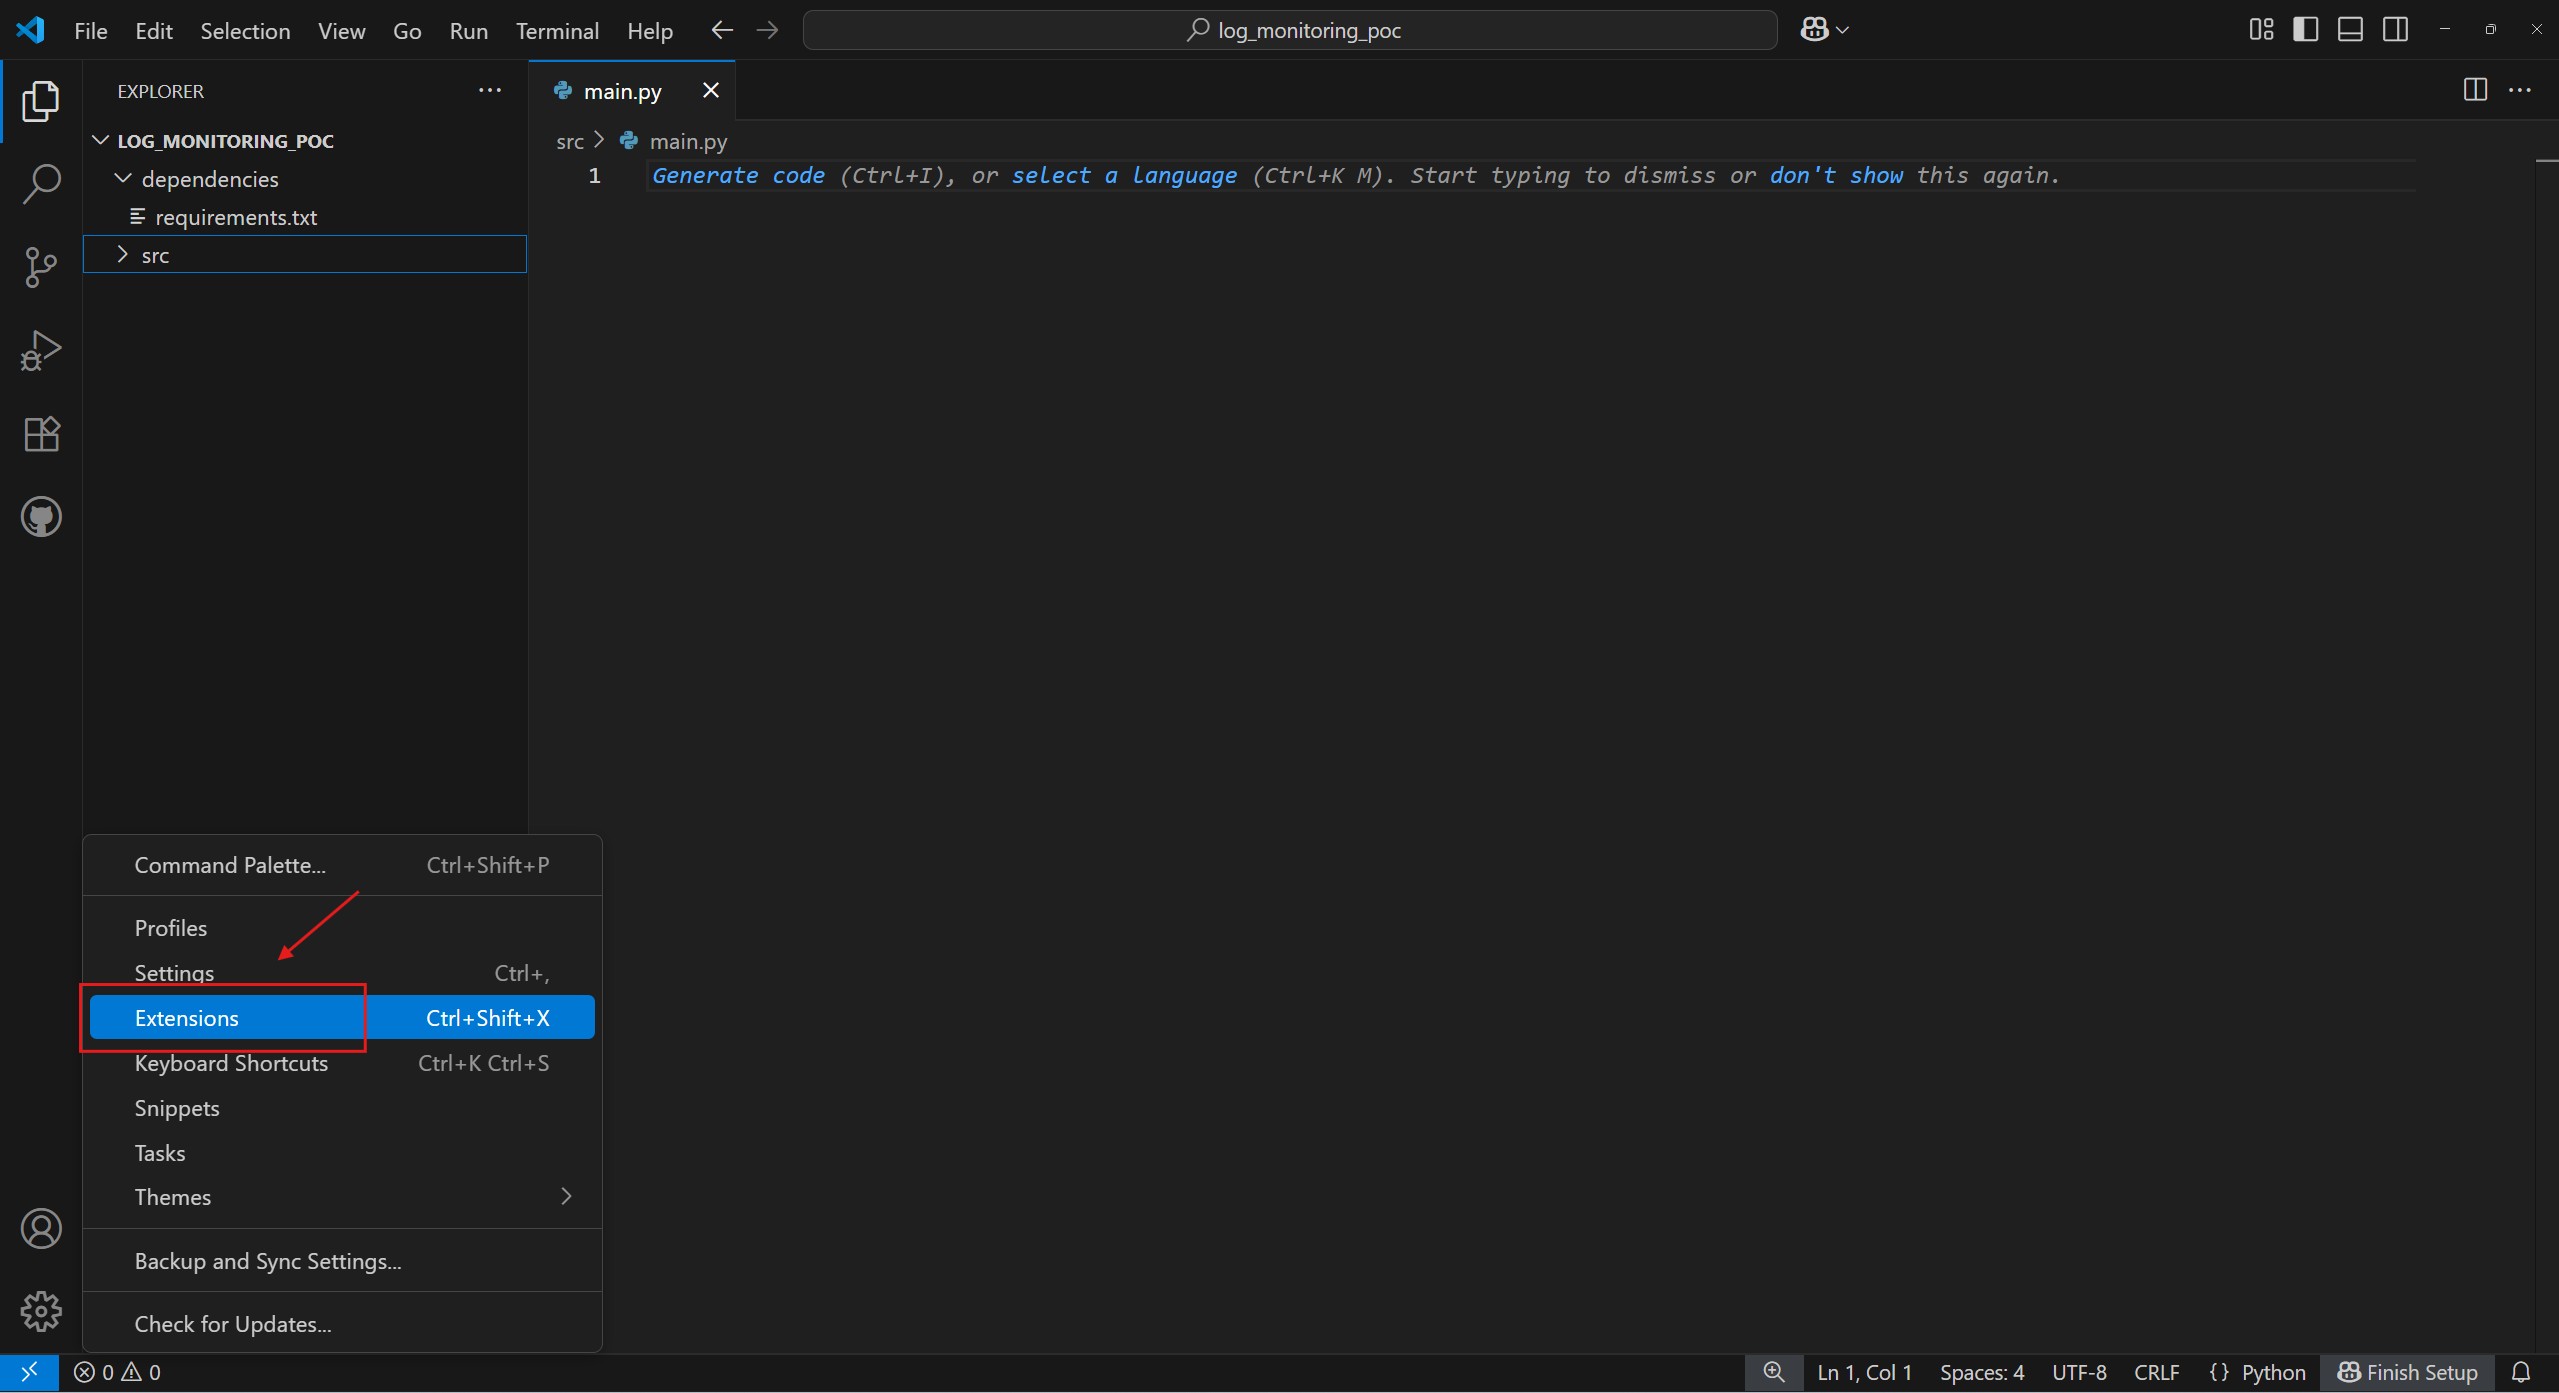Collapse the dependencies folder

pos(209,179)
